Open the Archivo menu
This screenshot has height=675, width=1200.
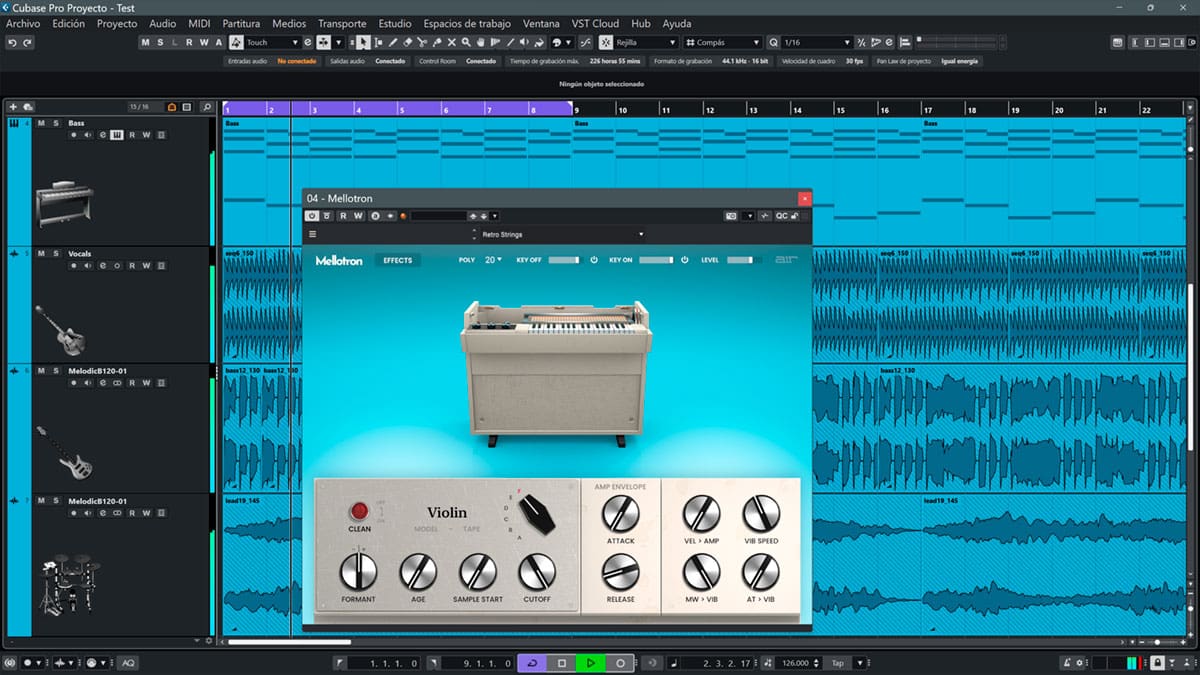point(24,23)
